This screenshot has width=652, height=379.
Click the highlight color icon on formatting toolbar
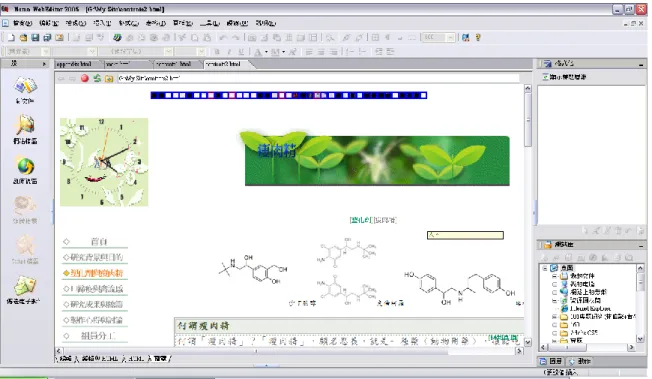(275, 52)
